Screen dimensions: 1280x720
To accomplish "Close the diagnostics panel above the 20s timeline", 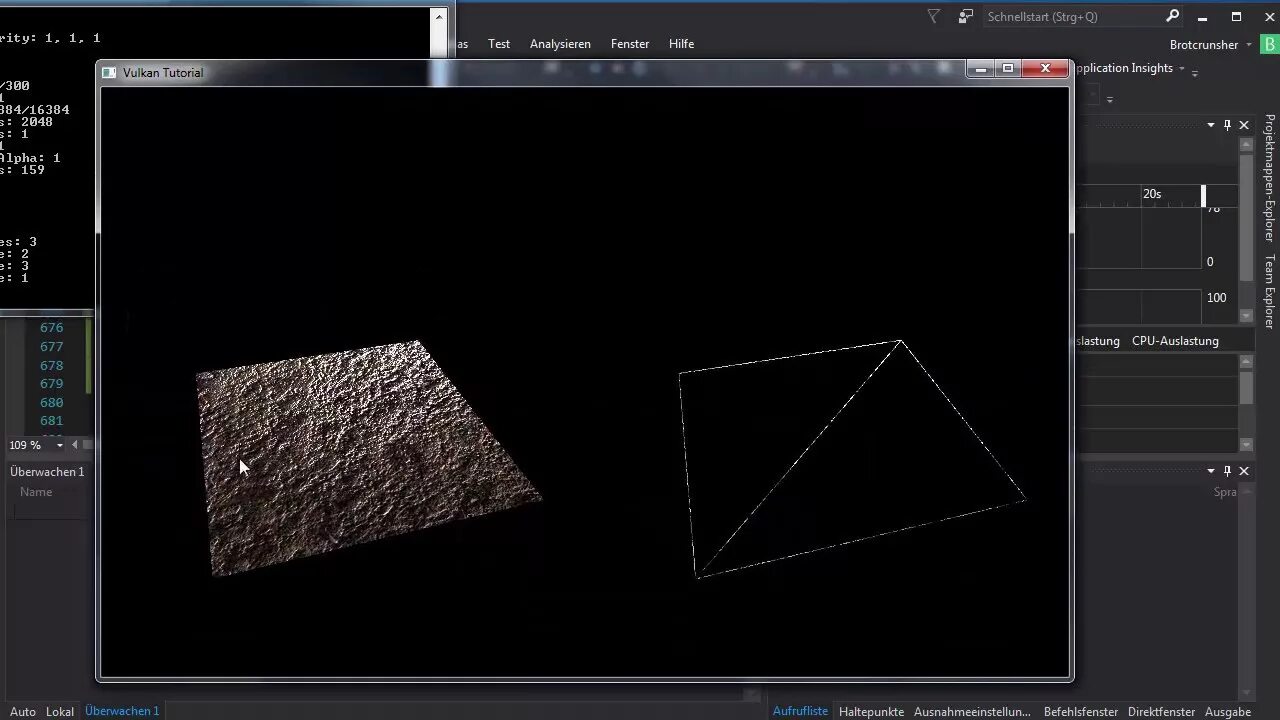I will point(1244,125).
